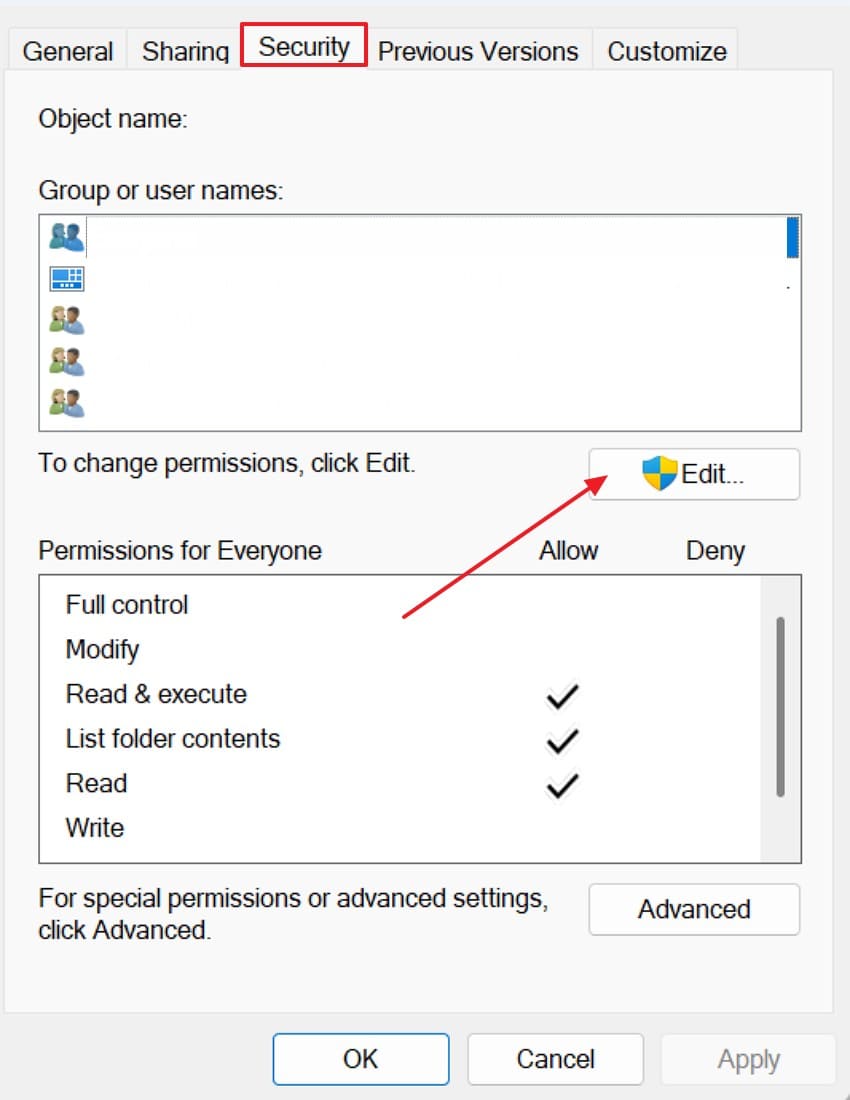Viewport: 850px width, 1100px height.
Task: Click the Read & execute permission label
Action: tap(156, 694)
